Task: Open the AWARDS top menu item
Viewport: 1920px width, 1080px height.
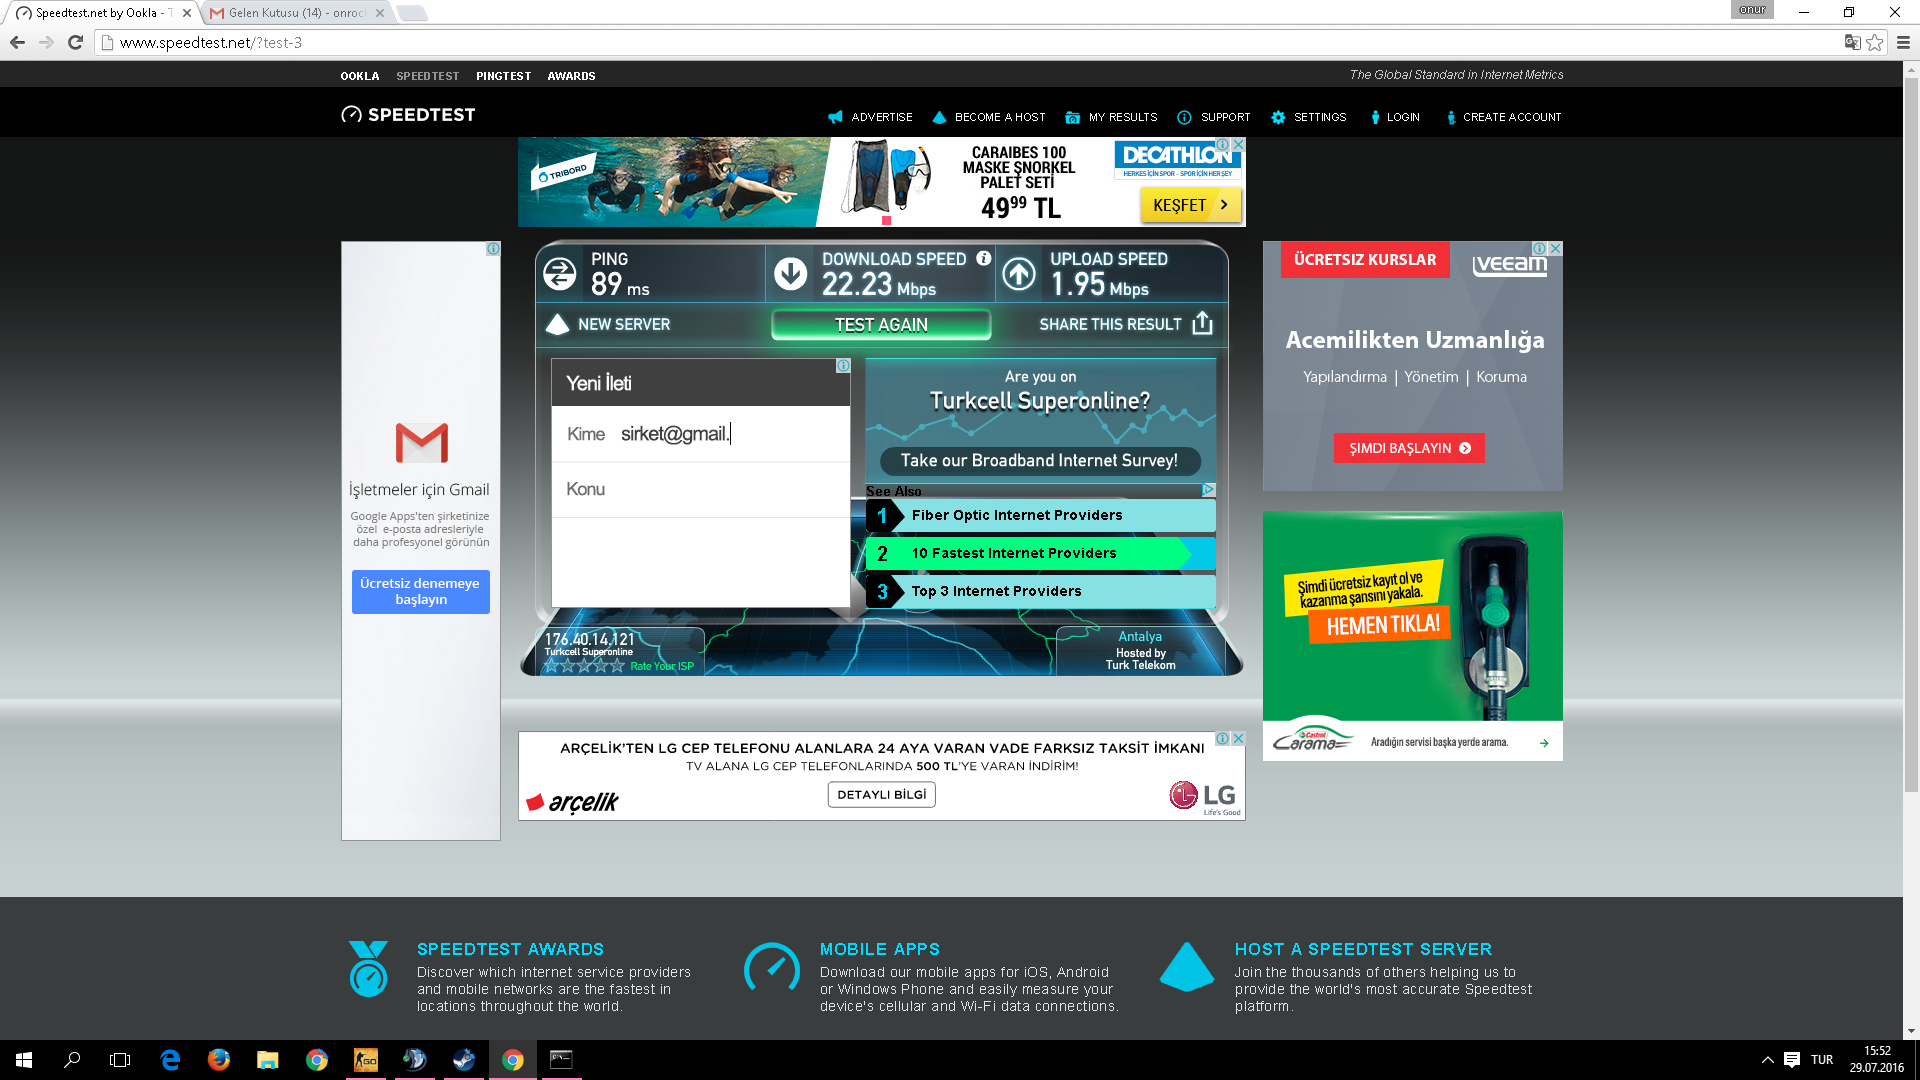Action: coord(571,76)
